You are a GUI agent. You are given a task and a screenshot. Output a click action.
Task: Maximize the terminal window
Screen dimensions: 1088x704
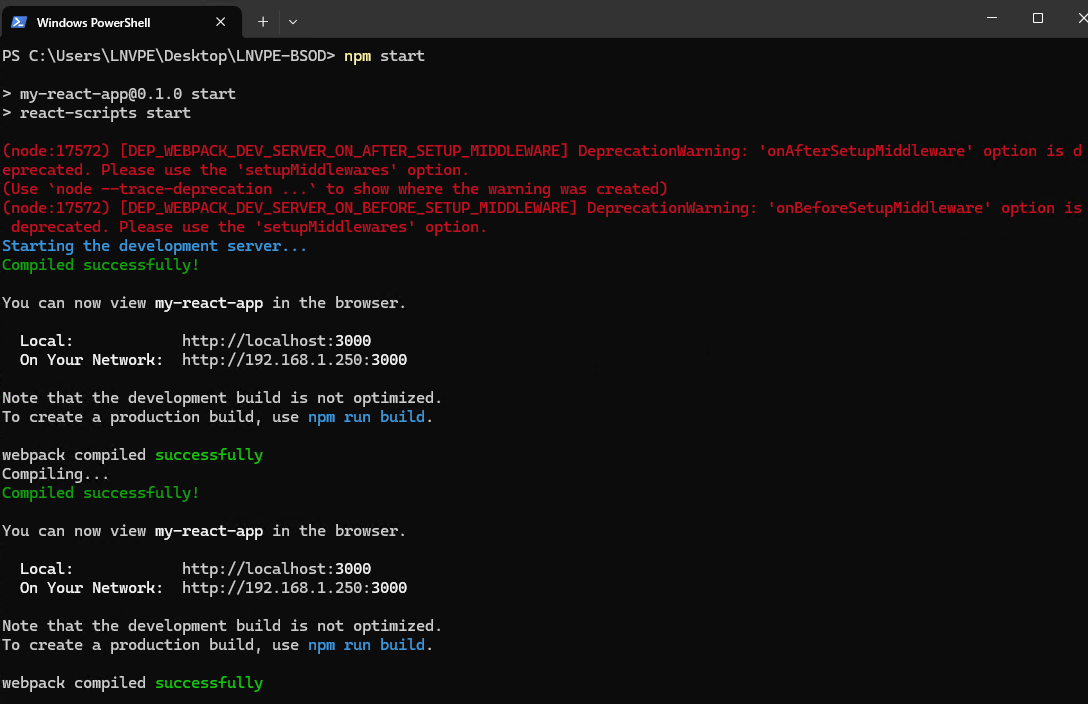(x=1038, y=19)
